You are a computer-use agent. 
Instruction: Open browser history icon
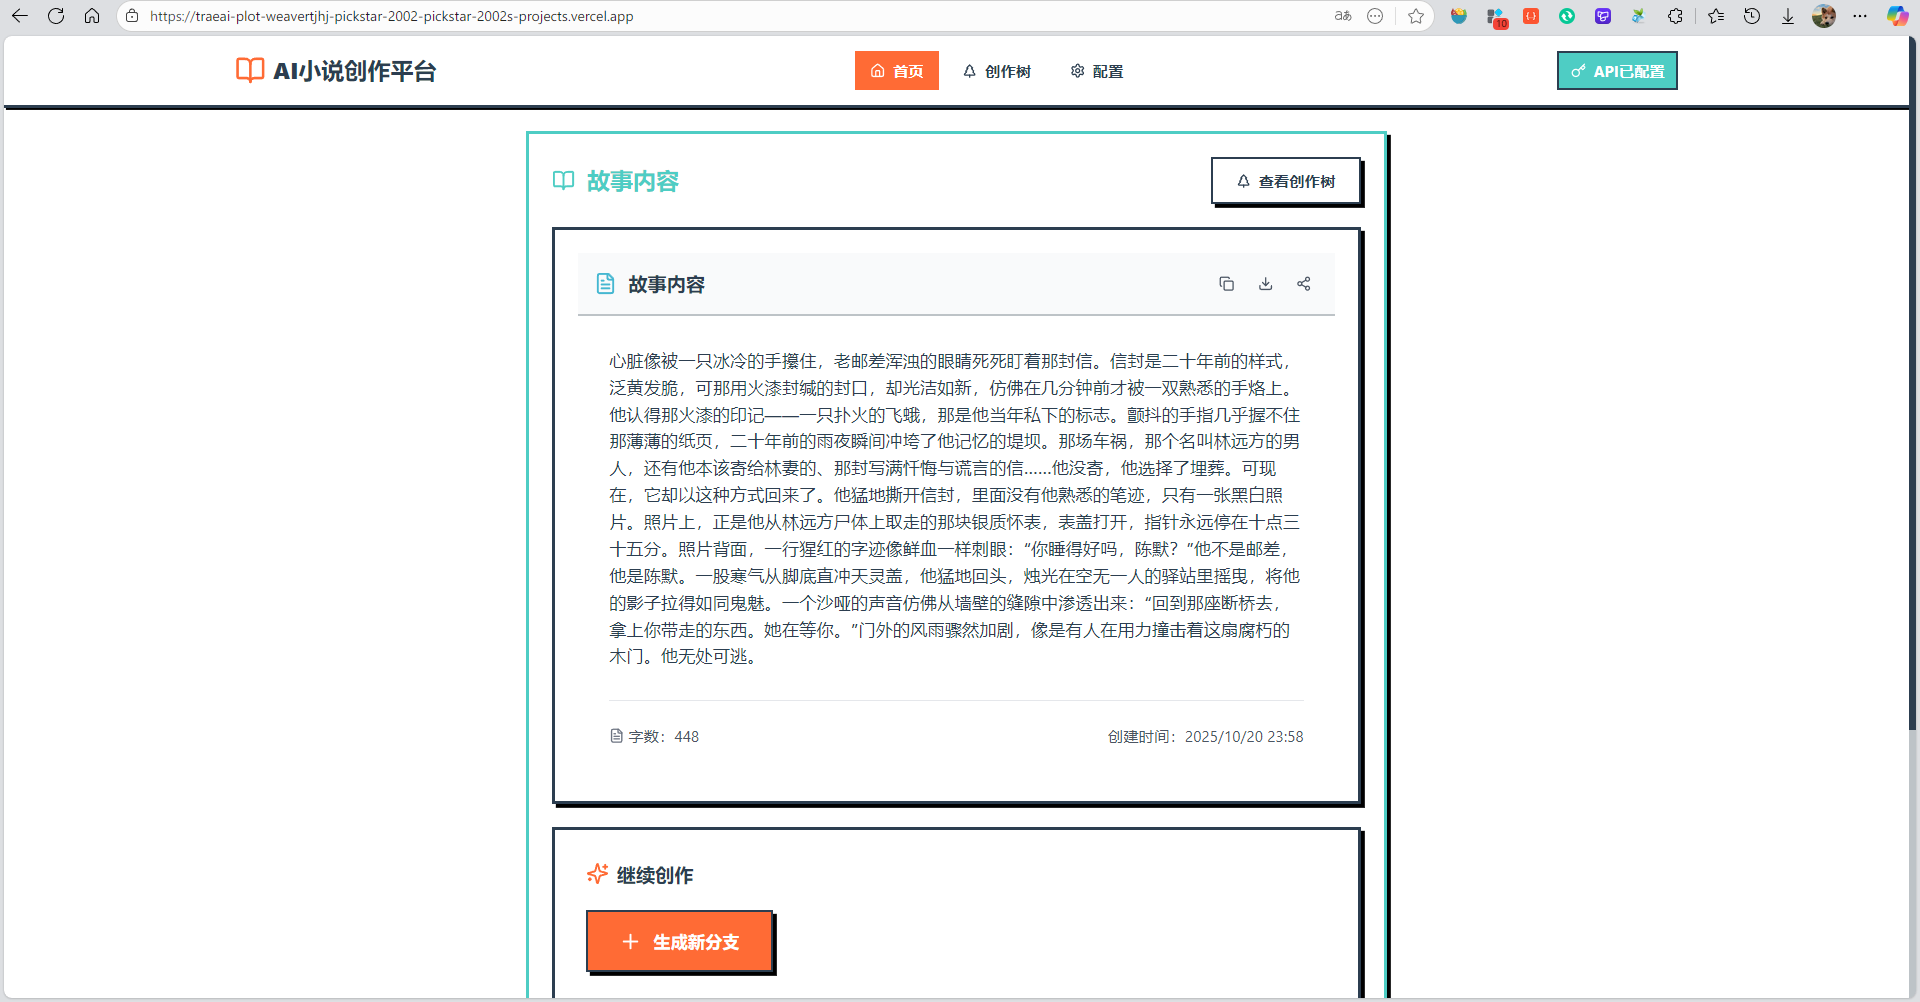[1752, 16]
